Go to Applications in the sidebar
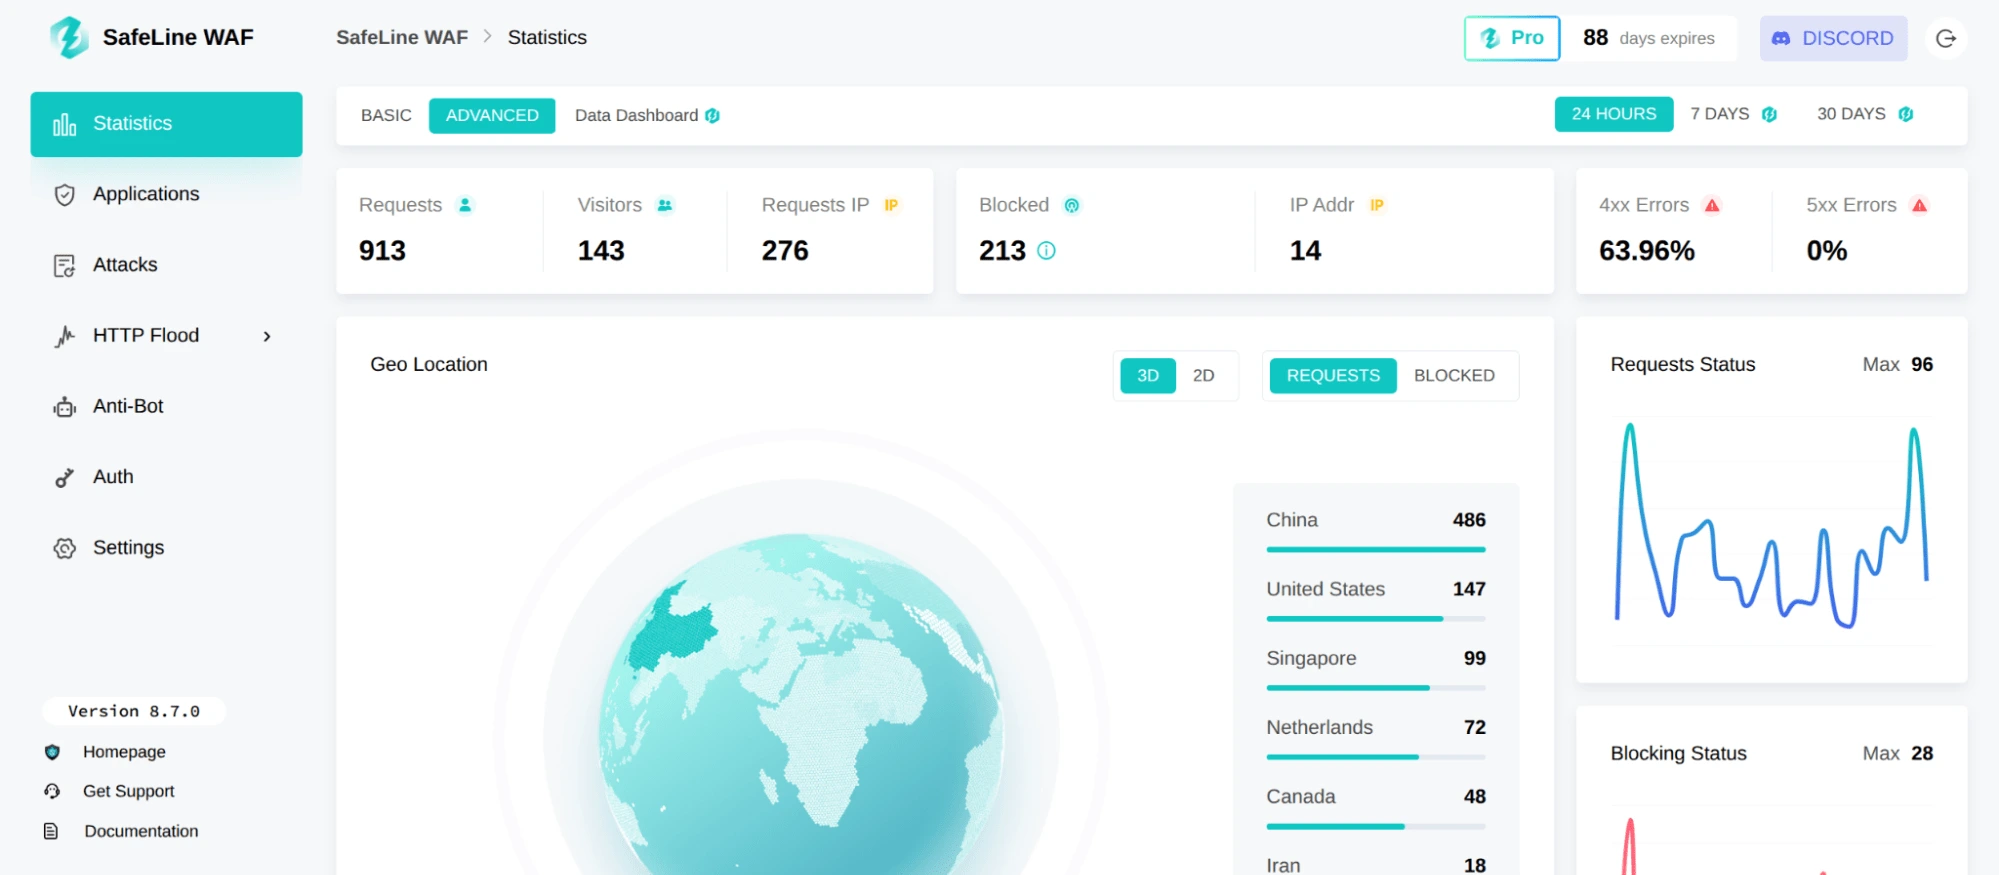The width and height of the screenshot is (1999, 875). tap(166, 195)
